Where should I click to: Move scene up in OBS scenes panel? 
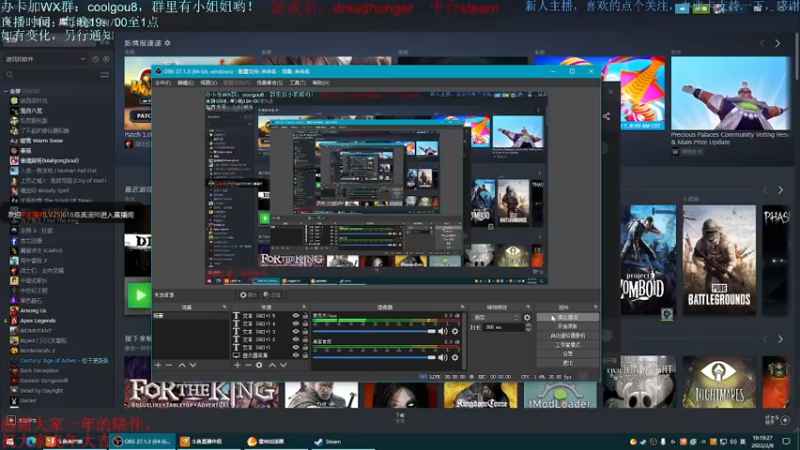(x=182, y=365)
